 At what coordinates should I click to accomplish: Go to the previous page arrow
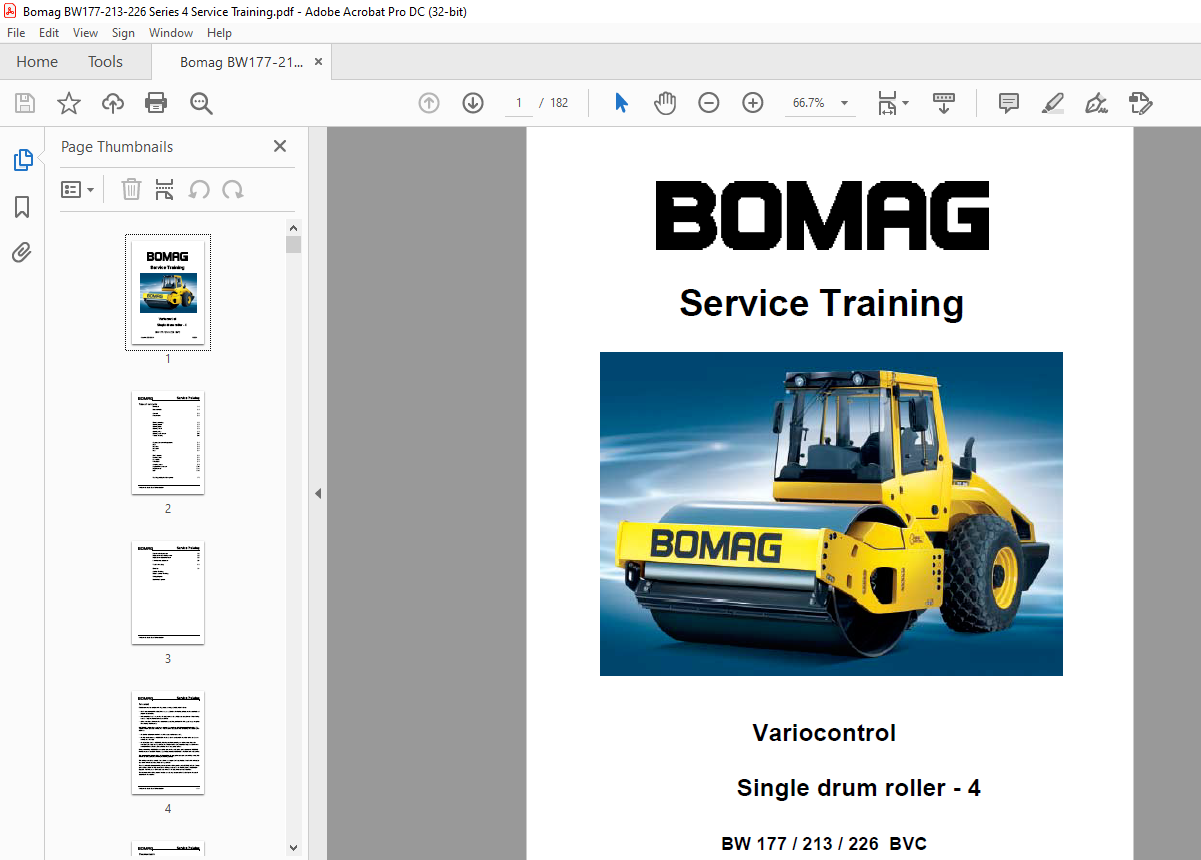[x=429, y=103]
